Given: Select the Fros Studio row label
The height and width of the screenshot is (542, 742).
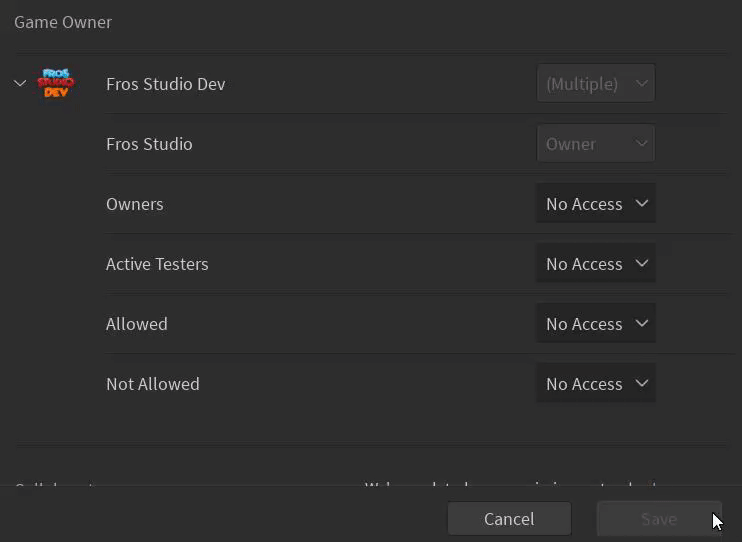Looking at the screenshot, I should 149,144.
